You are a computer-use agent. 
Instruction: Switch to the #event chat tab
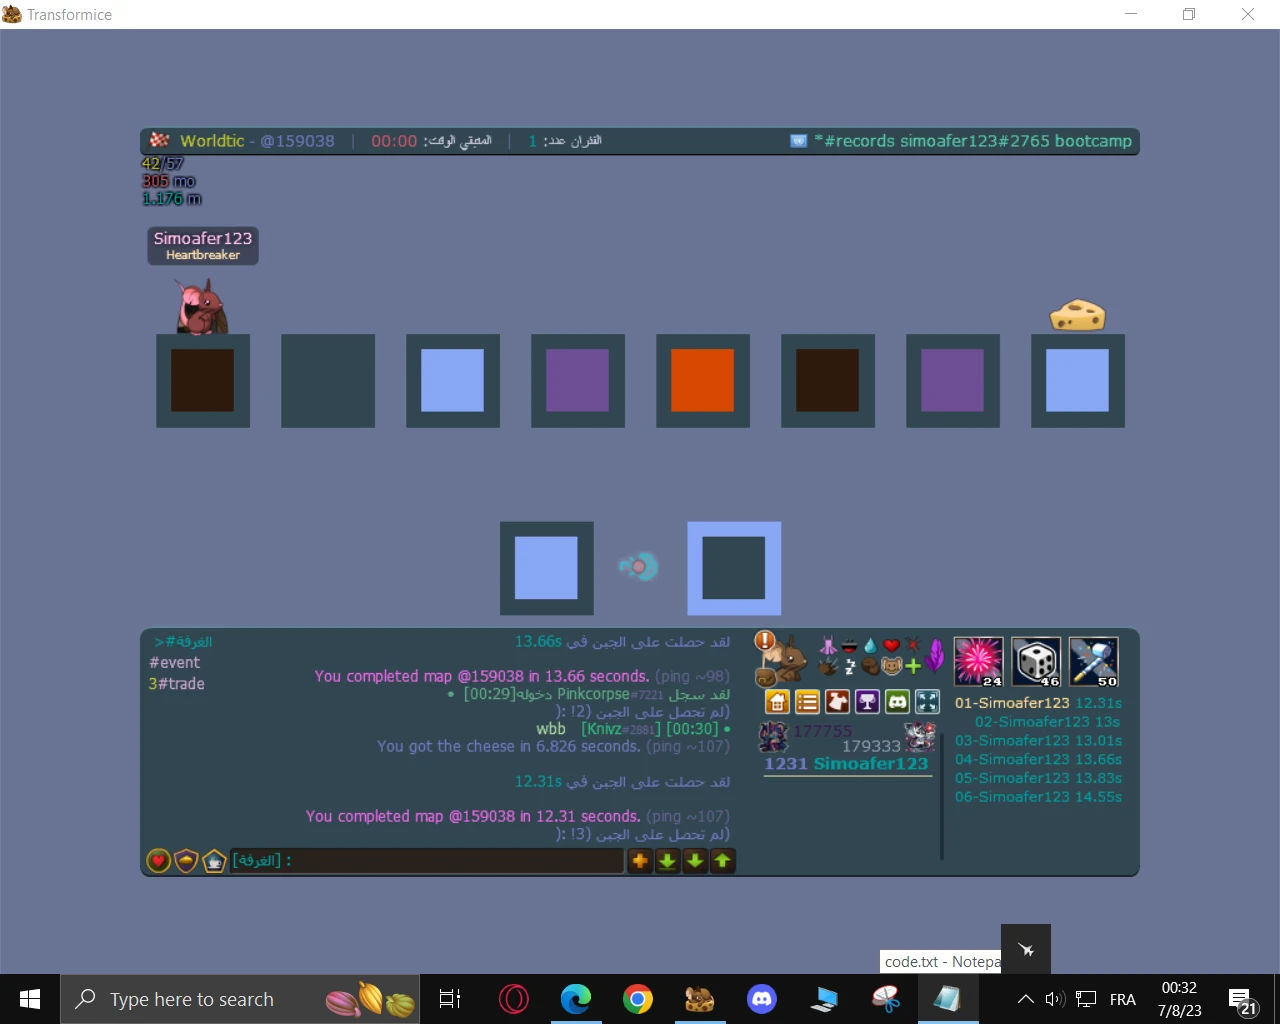tap(174, 663)
